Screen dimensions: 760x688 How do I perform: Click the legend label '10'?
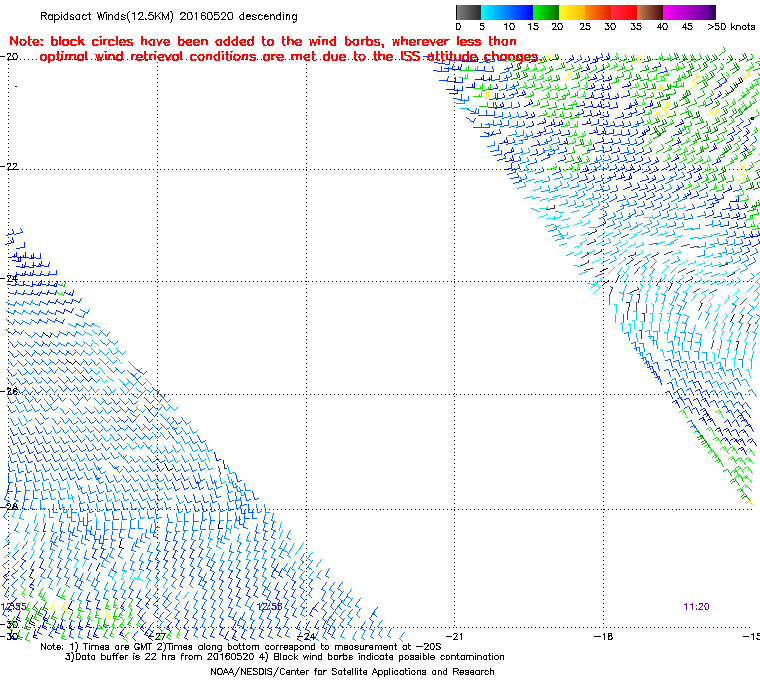(508, 27)
